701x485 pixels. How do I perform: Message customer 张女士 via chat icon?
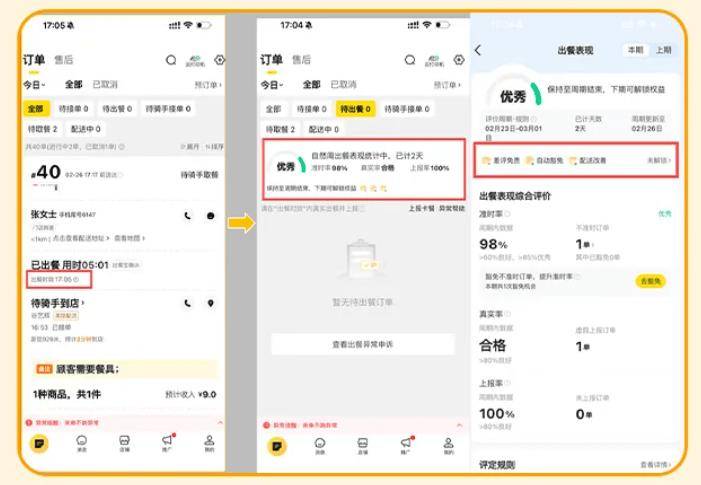click(211, 216)
